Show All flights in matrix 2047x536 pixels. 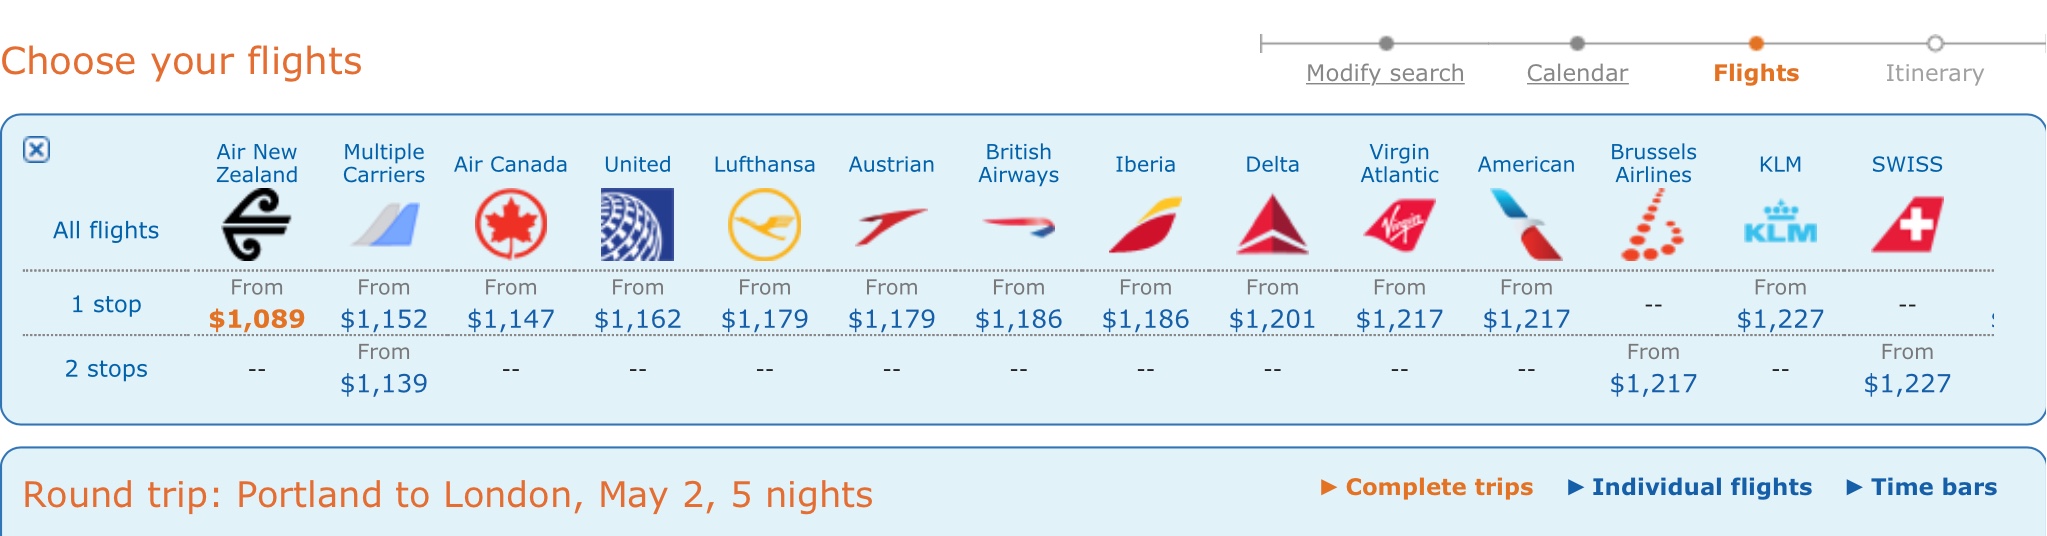106,230
